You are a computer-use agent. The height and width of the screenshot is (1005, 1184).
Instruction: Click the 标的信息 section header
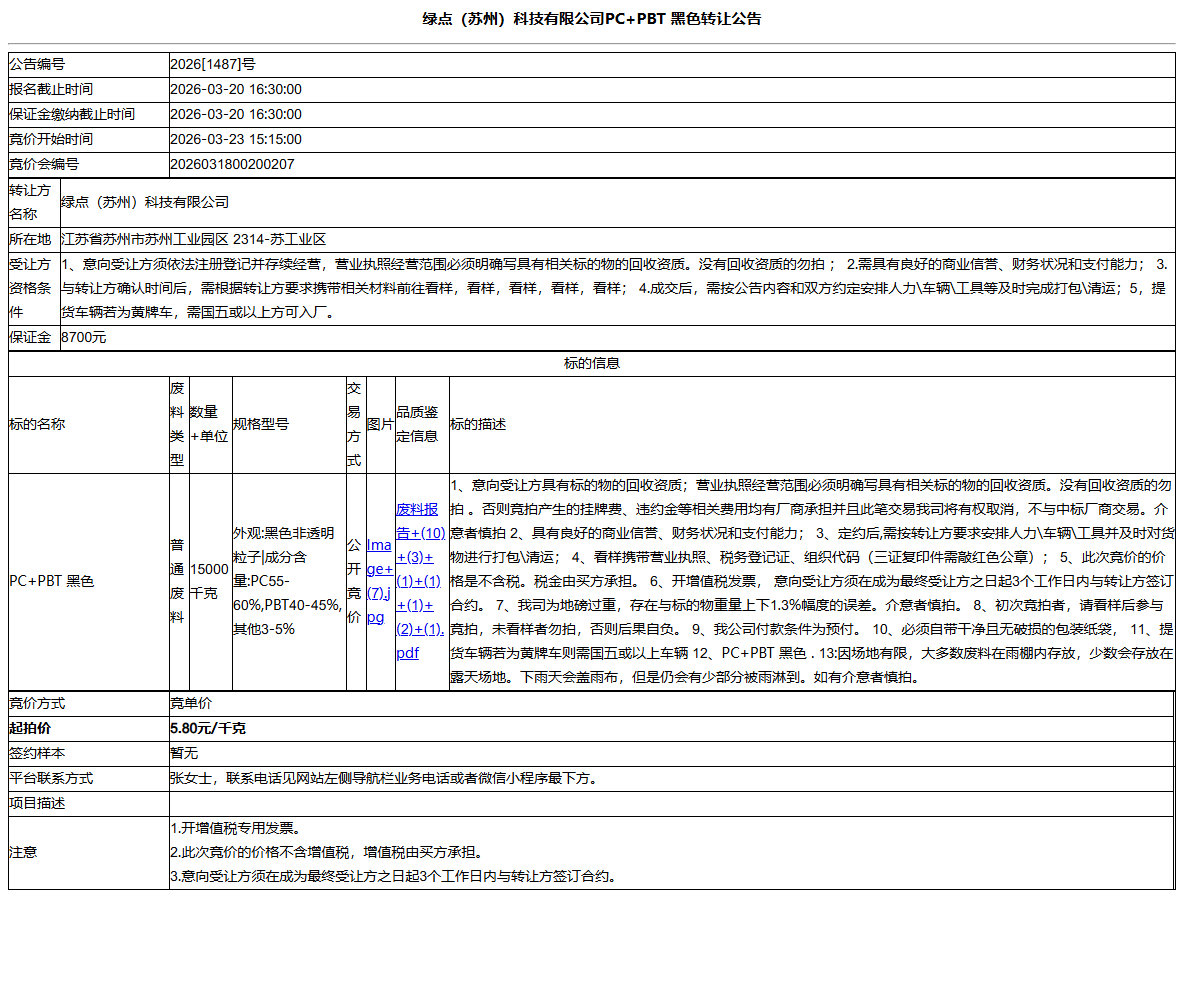tap(591, 364)
